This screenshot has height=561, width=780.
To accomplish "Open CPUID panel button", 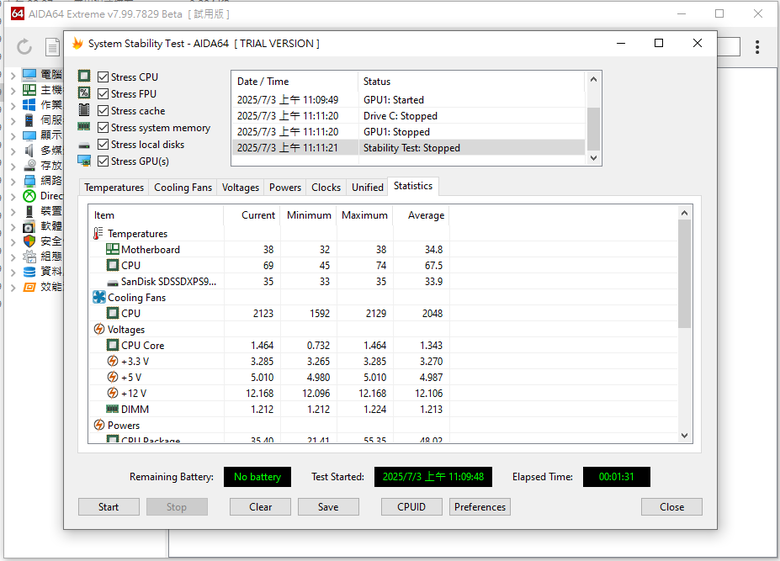I will click(x=411, y=507).
